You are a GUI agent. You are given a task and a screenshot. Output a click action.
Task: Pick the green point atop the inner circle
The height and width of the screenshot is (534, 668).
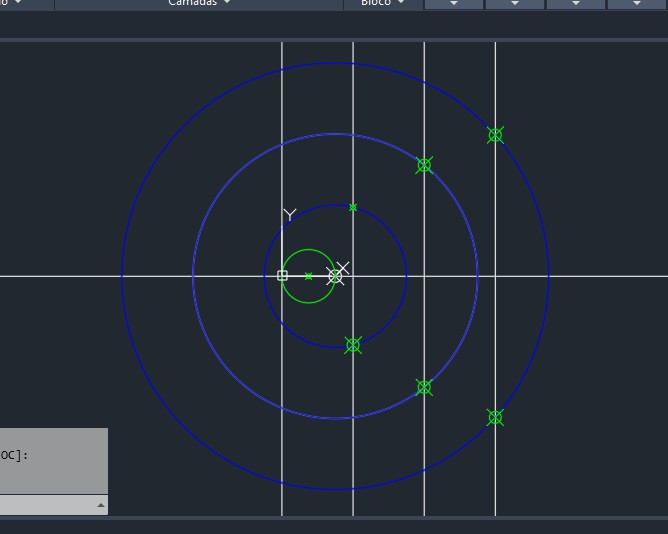tap(353, 208)
